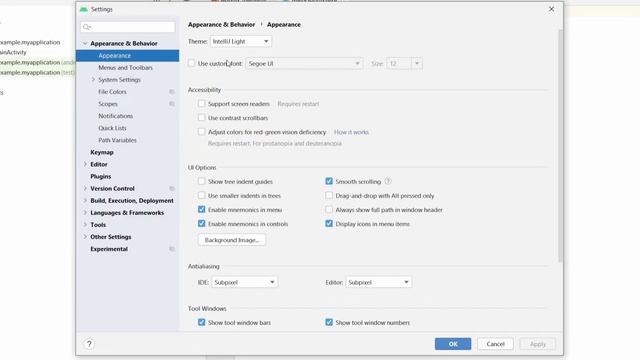Uncheck Enable mnemonics in controls

[x=201, y=224]
